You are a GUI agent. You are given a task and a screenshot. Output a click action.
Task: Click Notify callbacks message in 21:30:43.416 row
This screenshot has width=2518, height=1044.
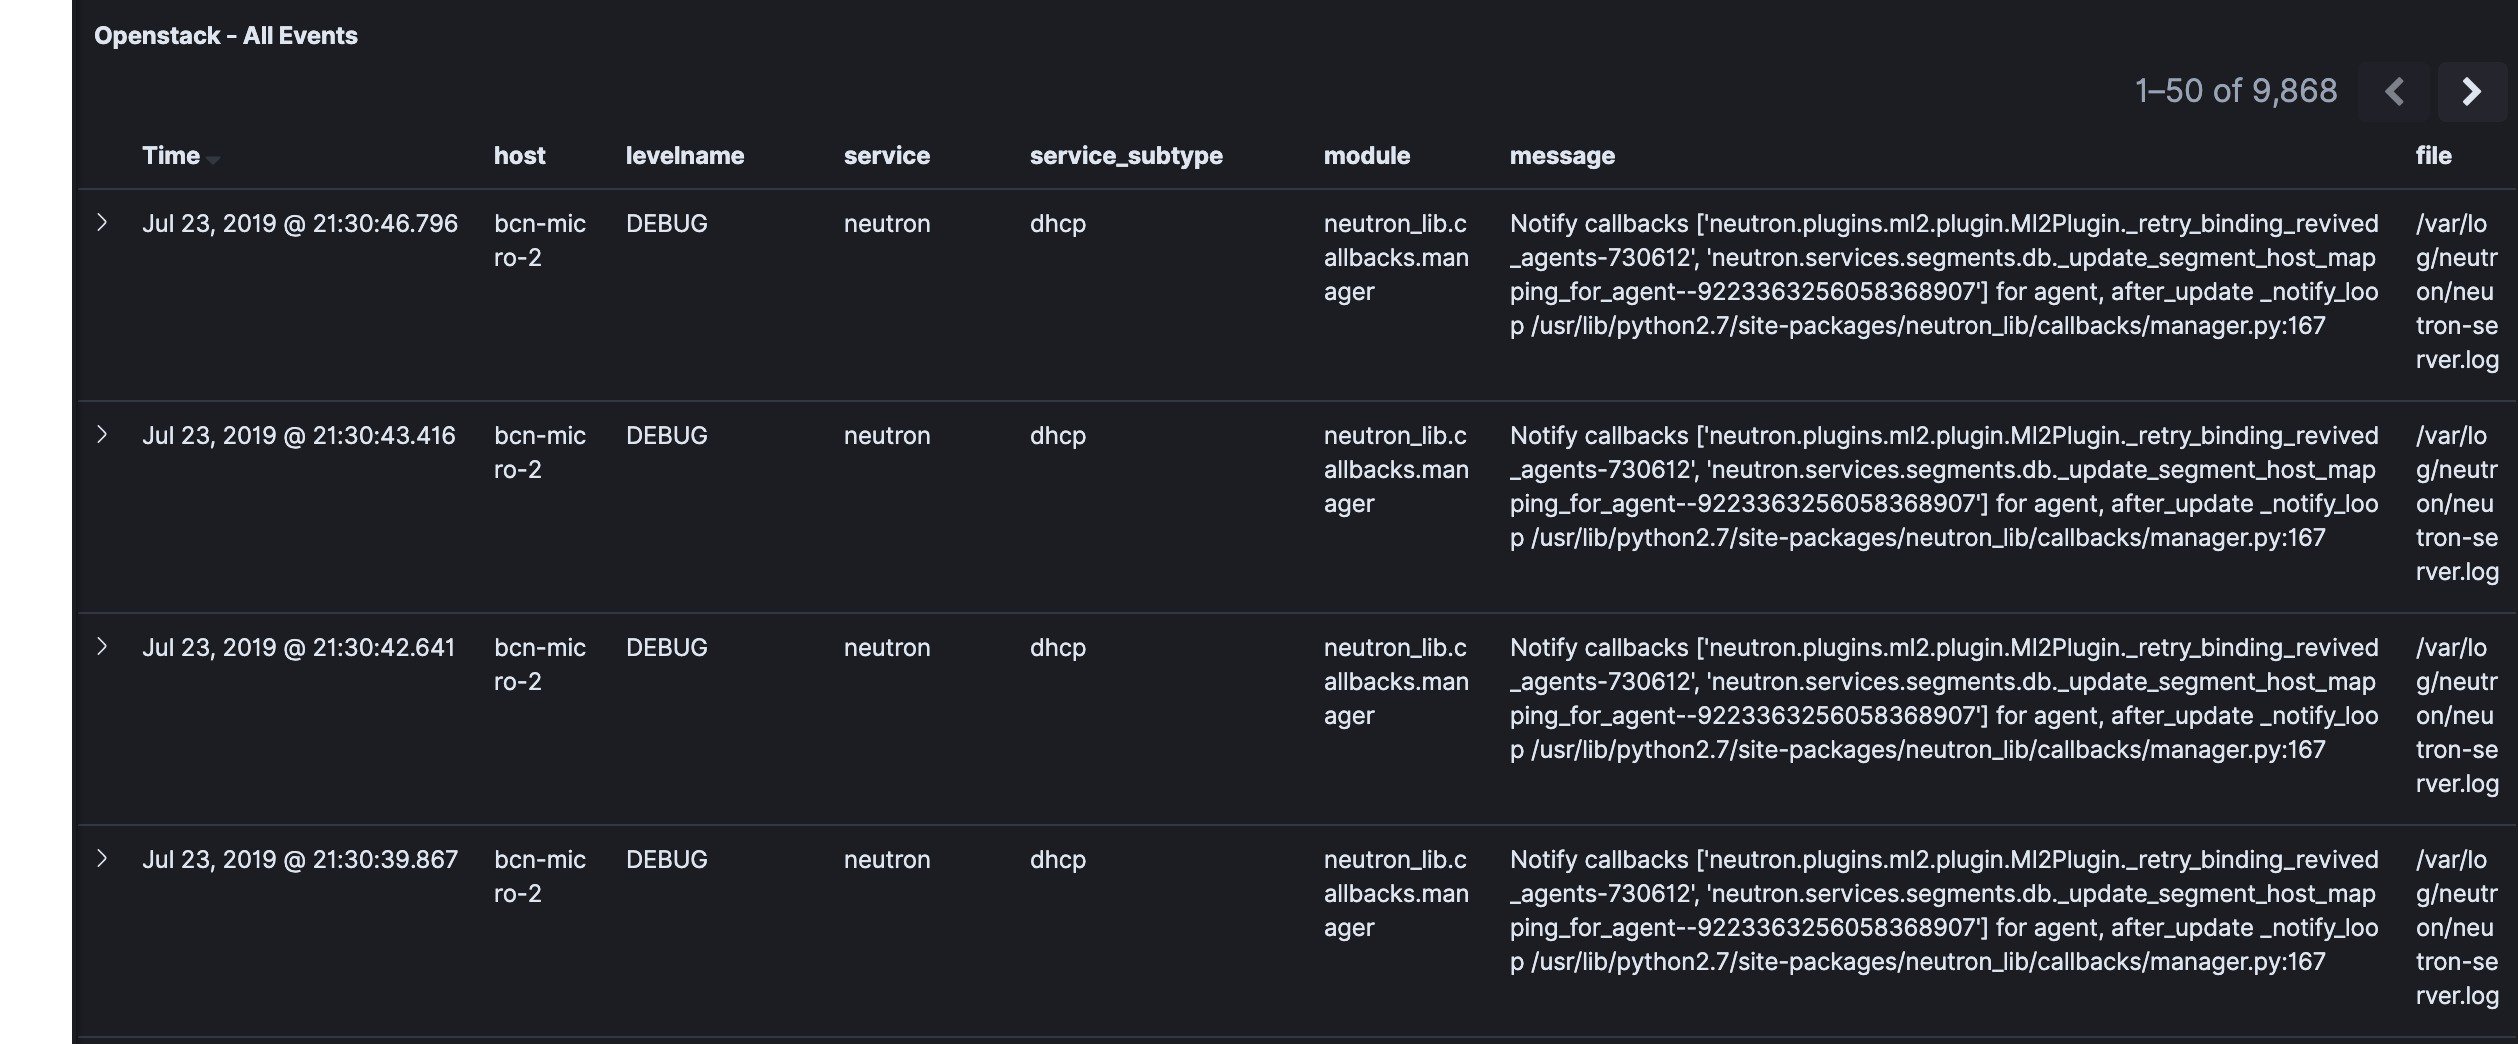1944,486
